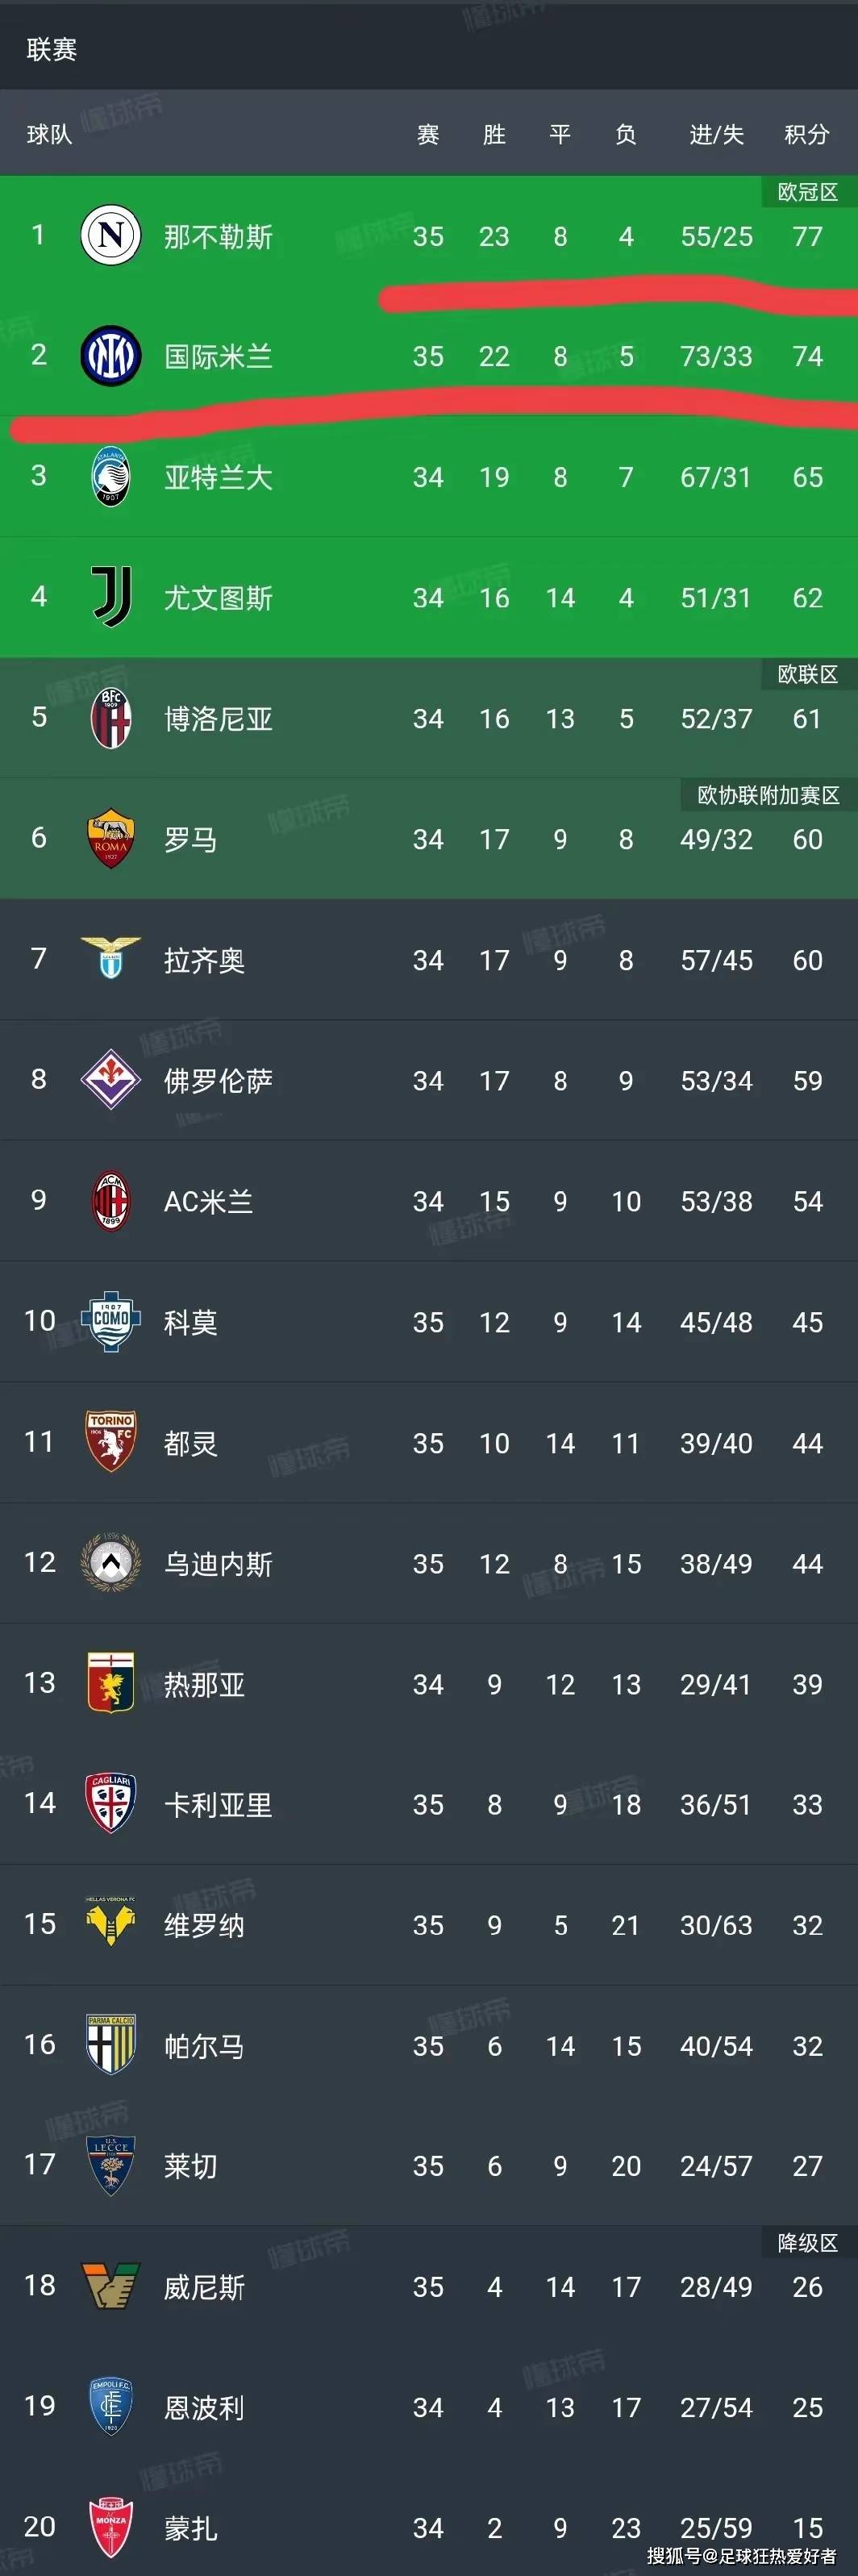Click the Torino bull crest
Image resolution: width=858 pixels, height=2576 pixels.
coord(111,1442)
